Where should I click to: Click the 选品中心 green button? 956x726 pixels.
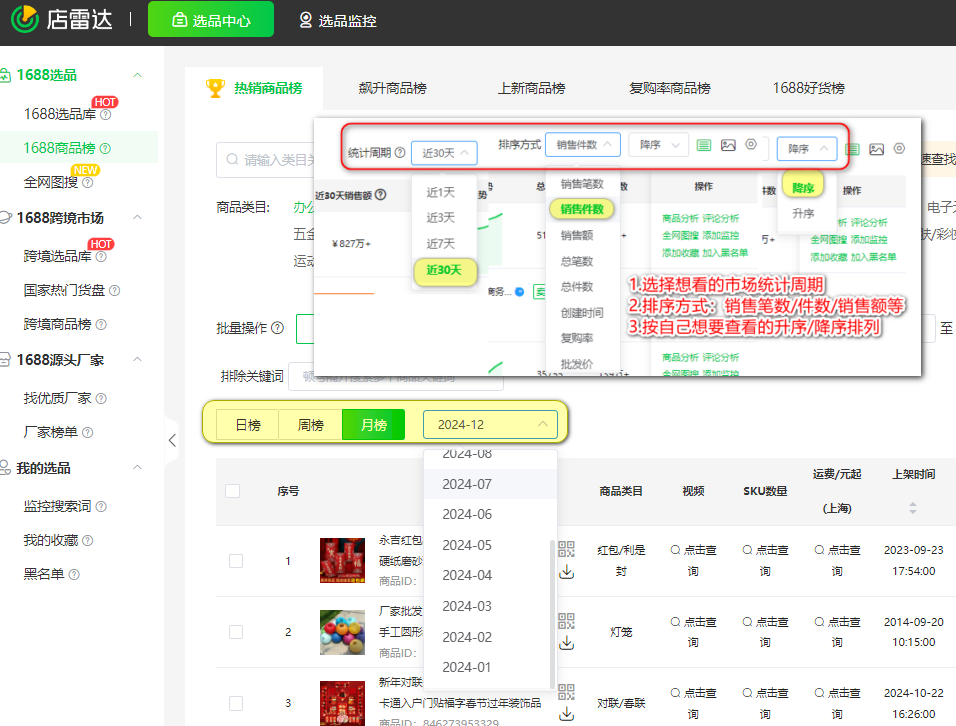pyautogui.click(x=210, y=19)
